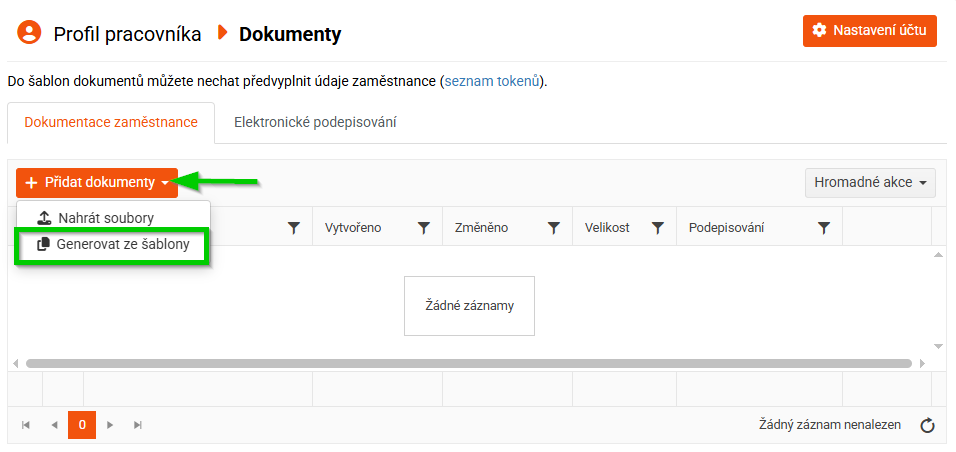Click page number 0 in pager

pyautogui.click(x=82, y=425)
